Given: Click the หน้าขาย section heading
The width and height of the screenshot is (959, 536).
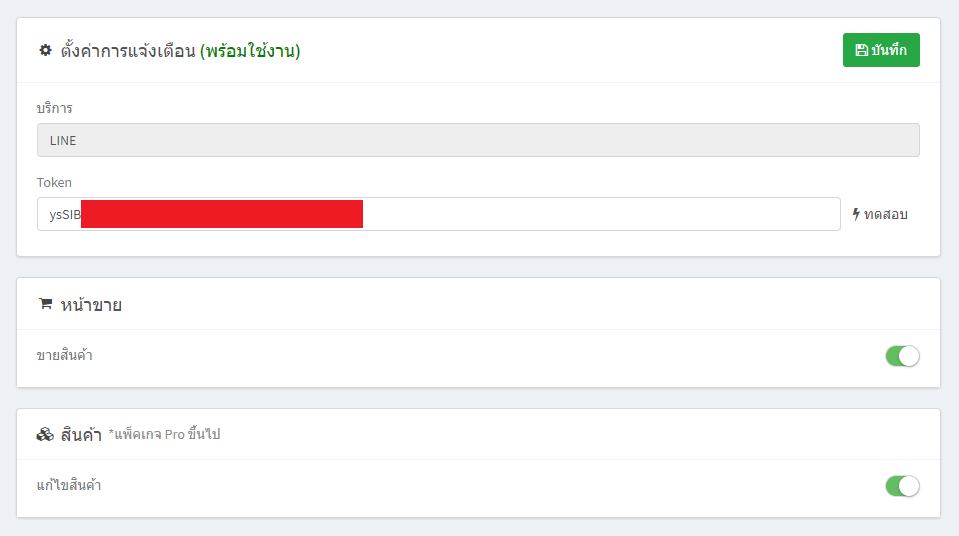Looking at the screenshot, I should pyautogui.click(x=91, y=305).
